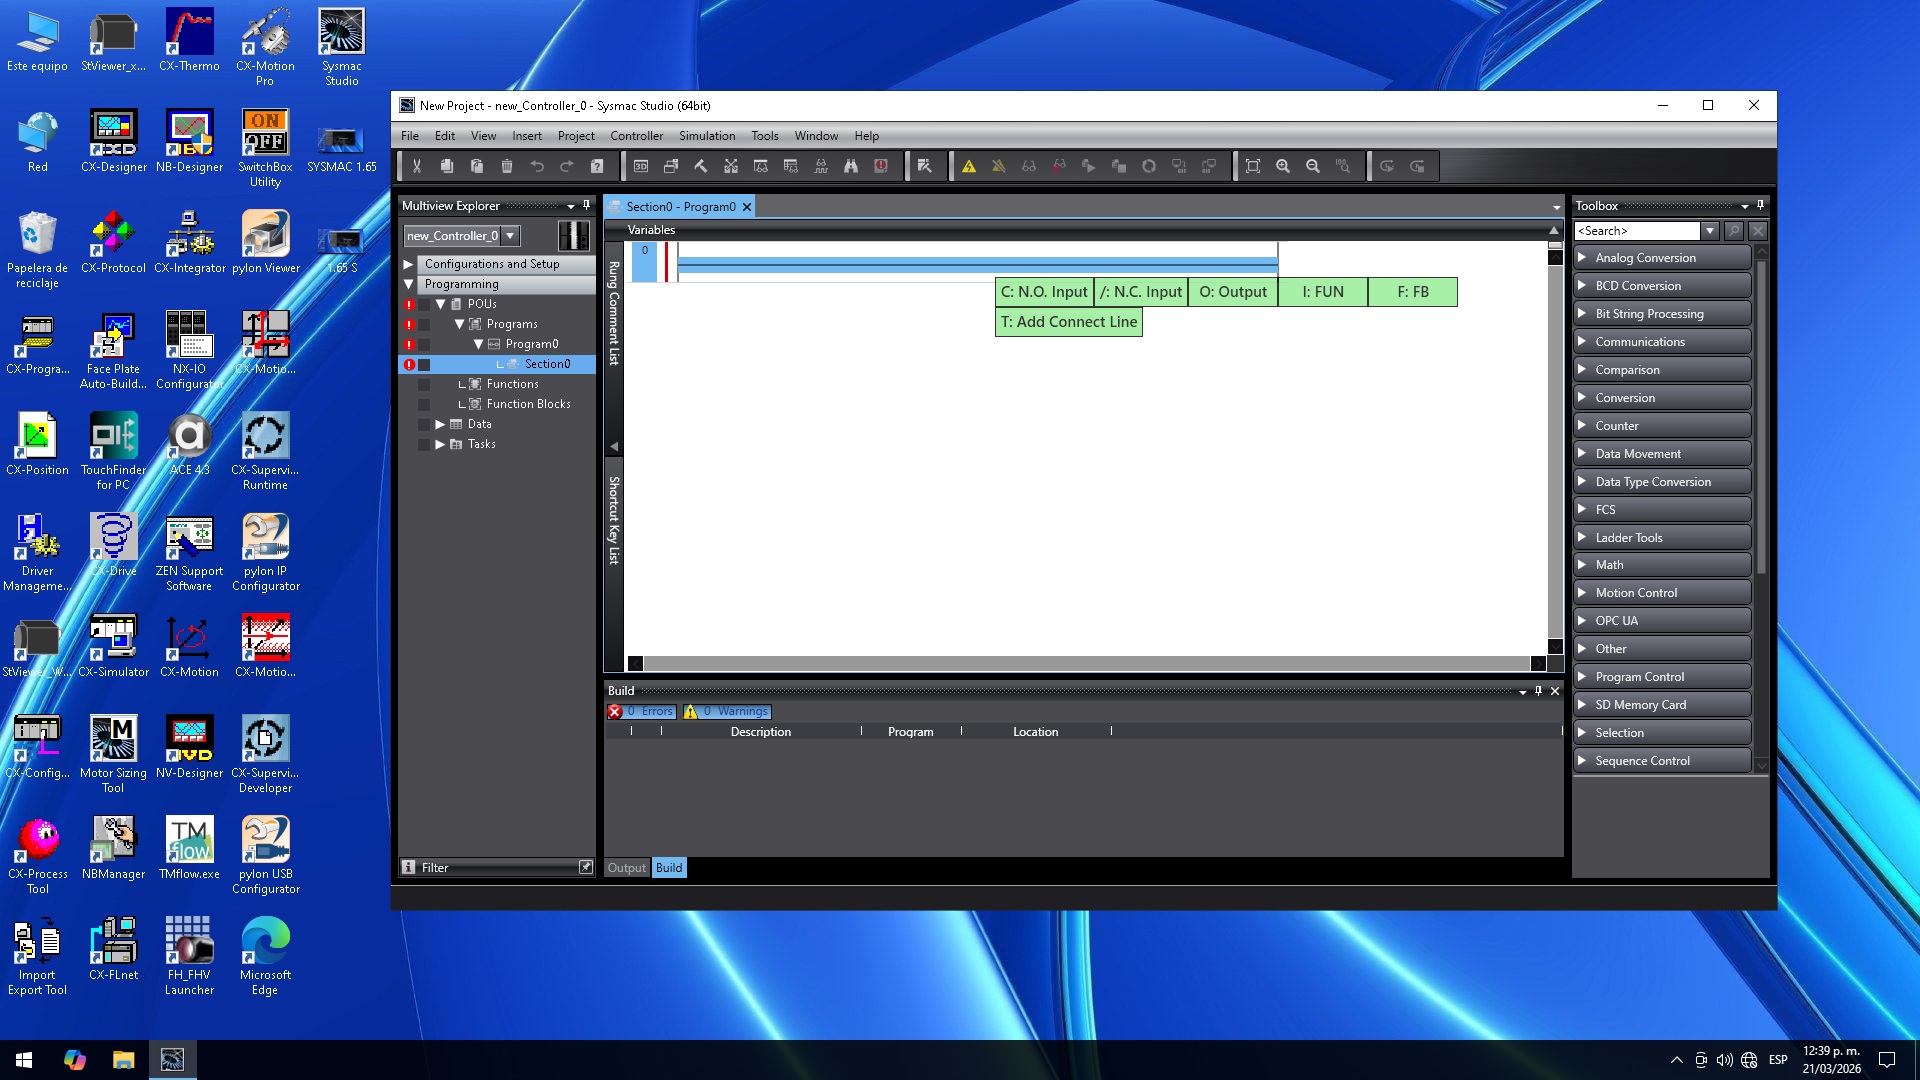Click Toolbox vertical scrollbar thumb
This screenshot has height=1080, width=1920.
point(1762,417)
